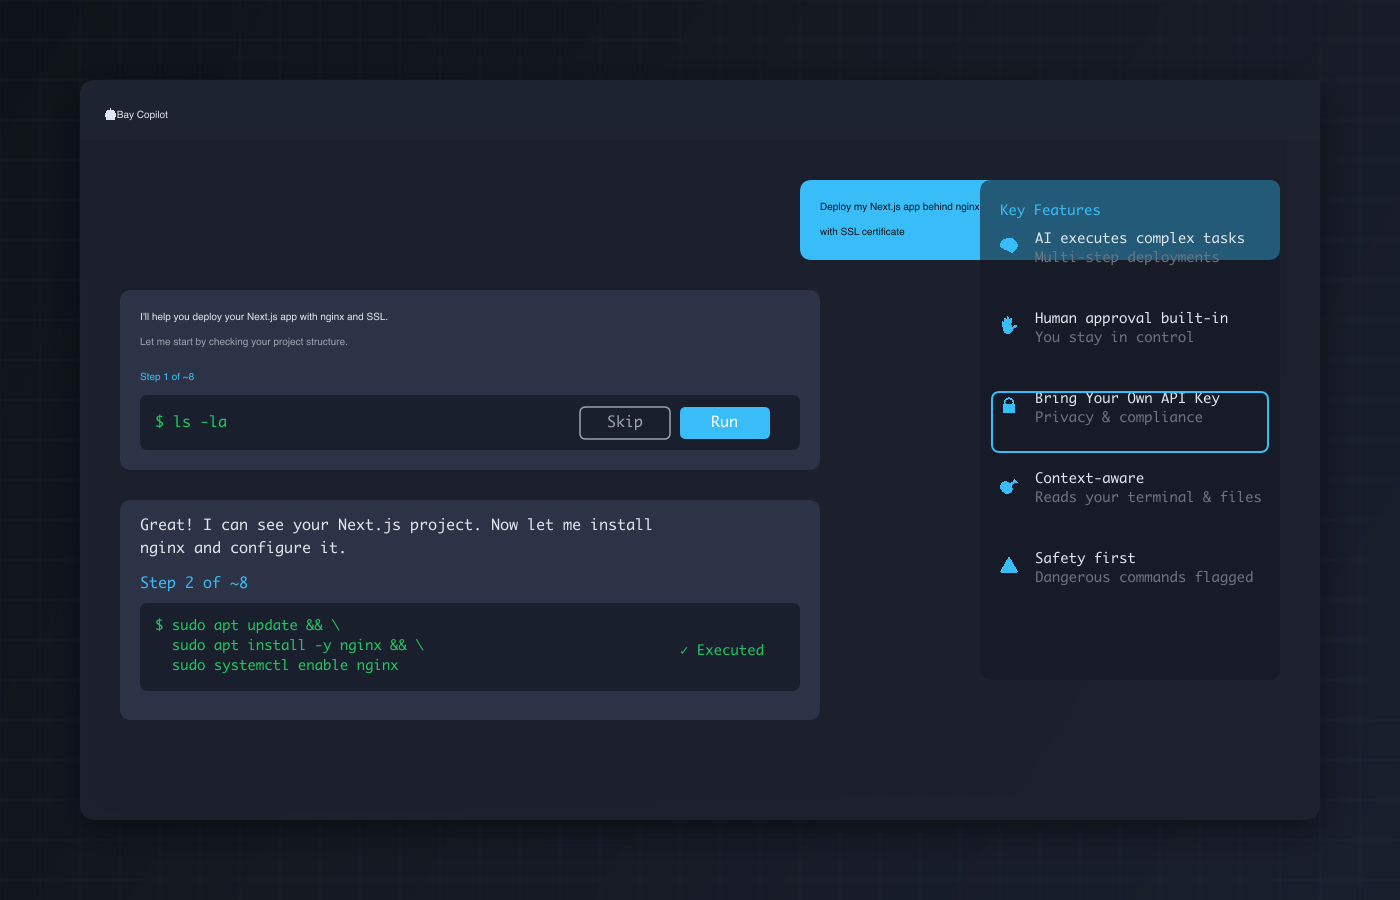
Task: Click the Bay Copilot title in the header
Action: click(142, 114)
